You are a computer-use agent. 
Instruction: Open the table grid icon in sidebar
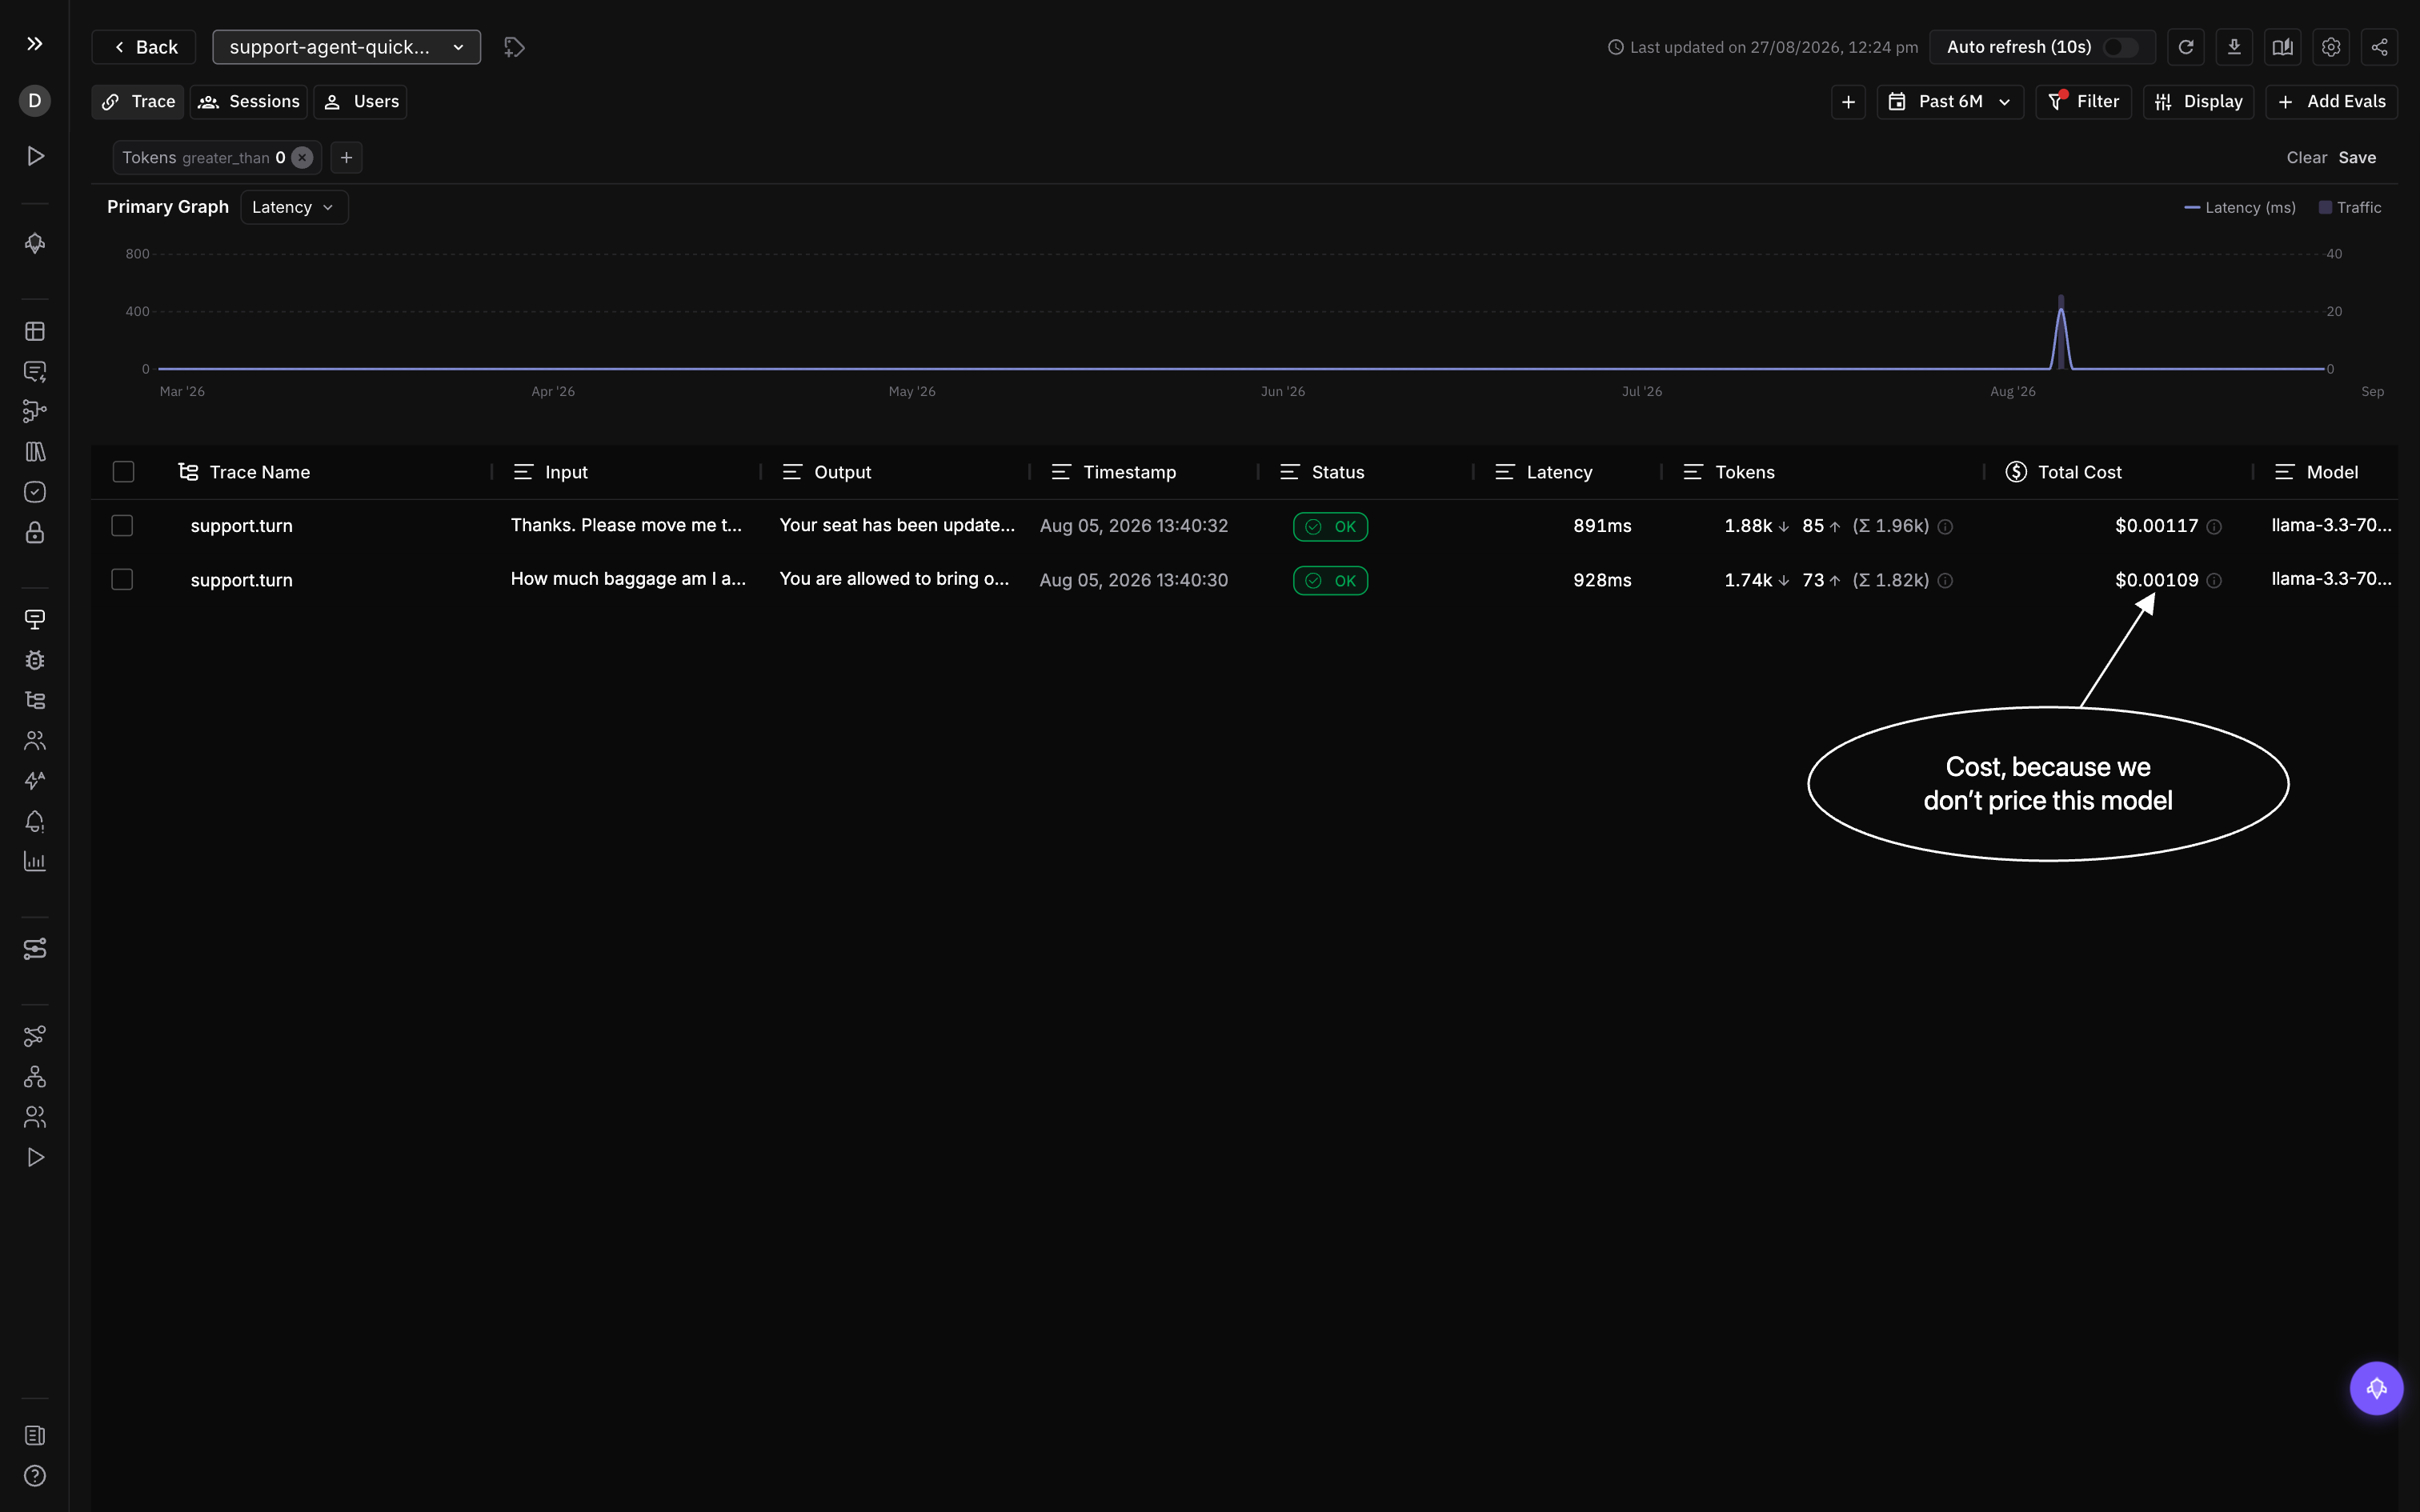[35, 331]
